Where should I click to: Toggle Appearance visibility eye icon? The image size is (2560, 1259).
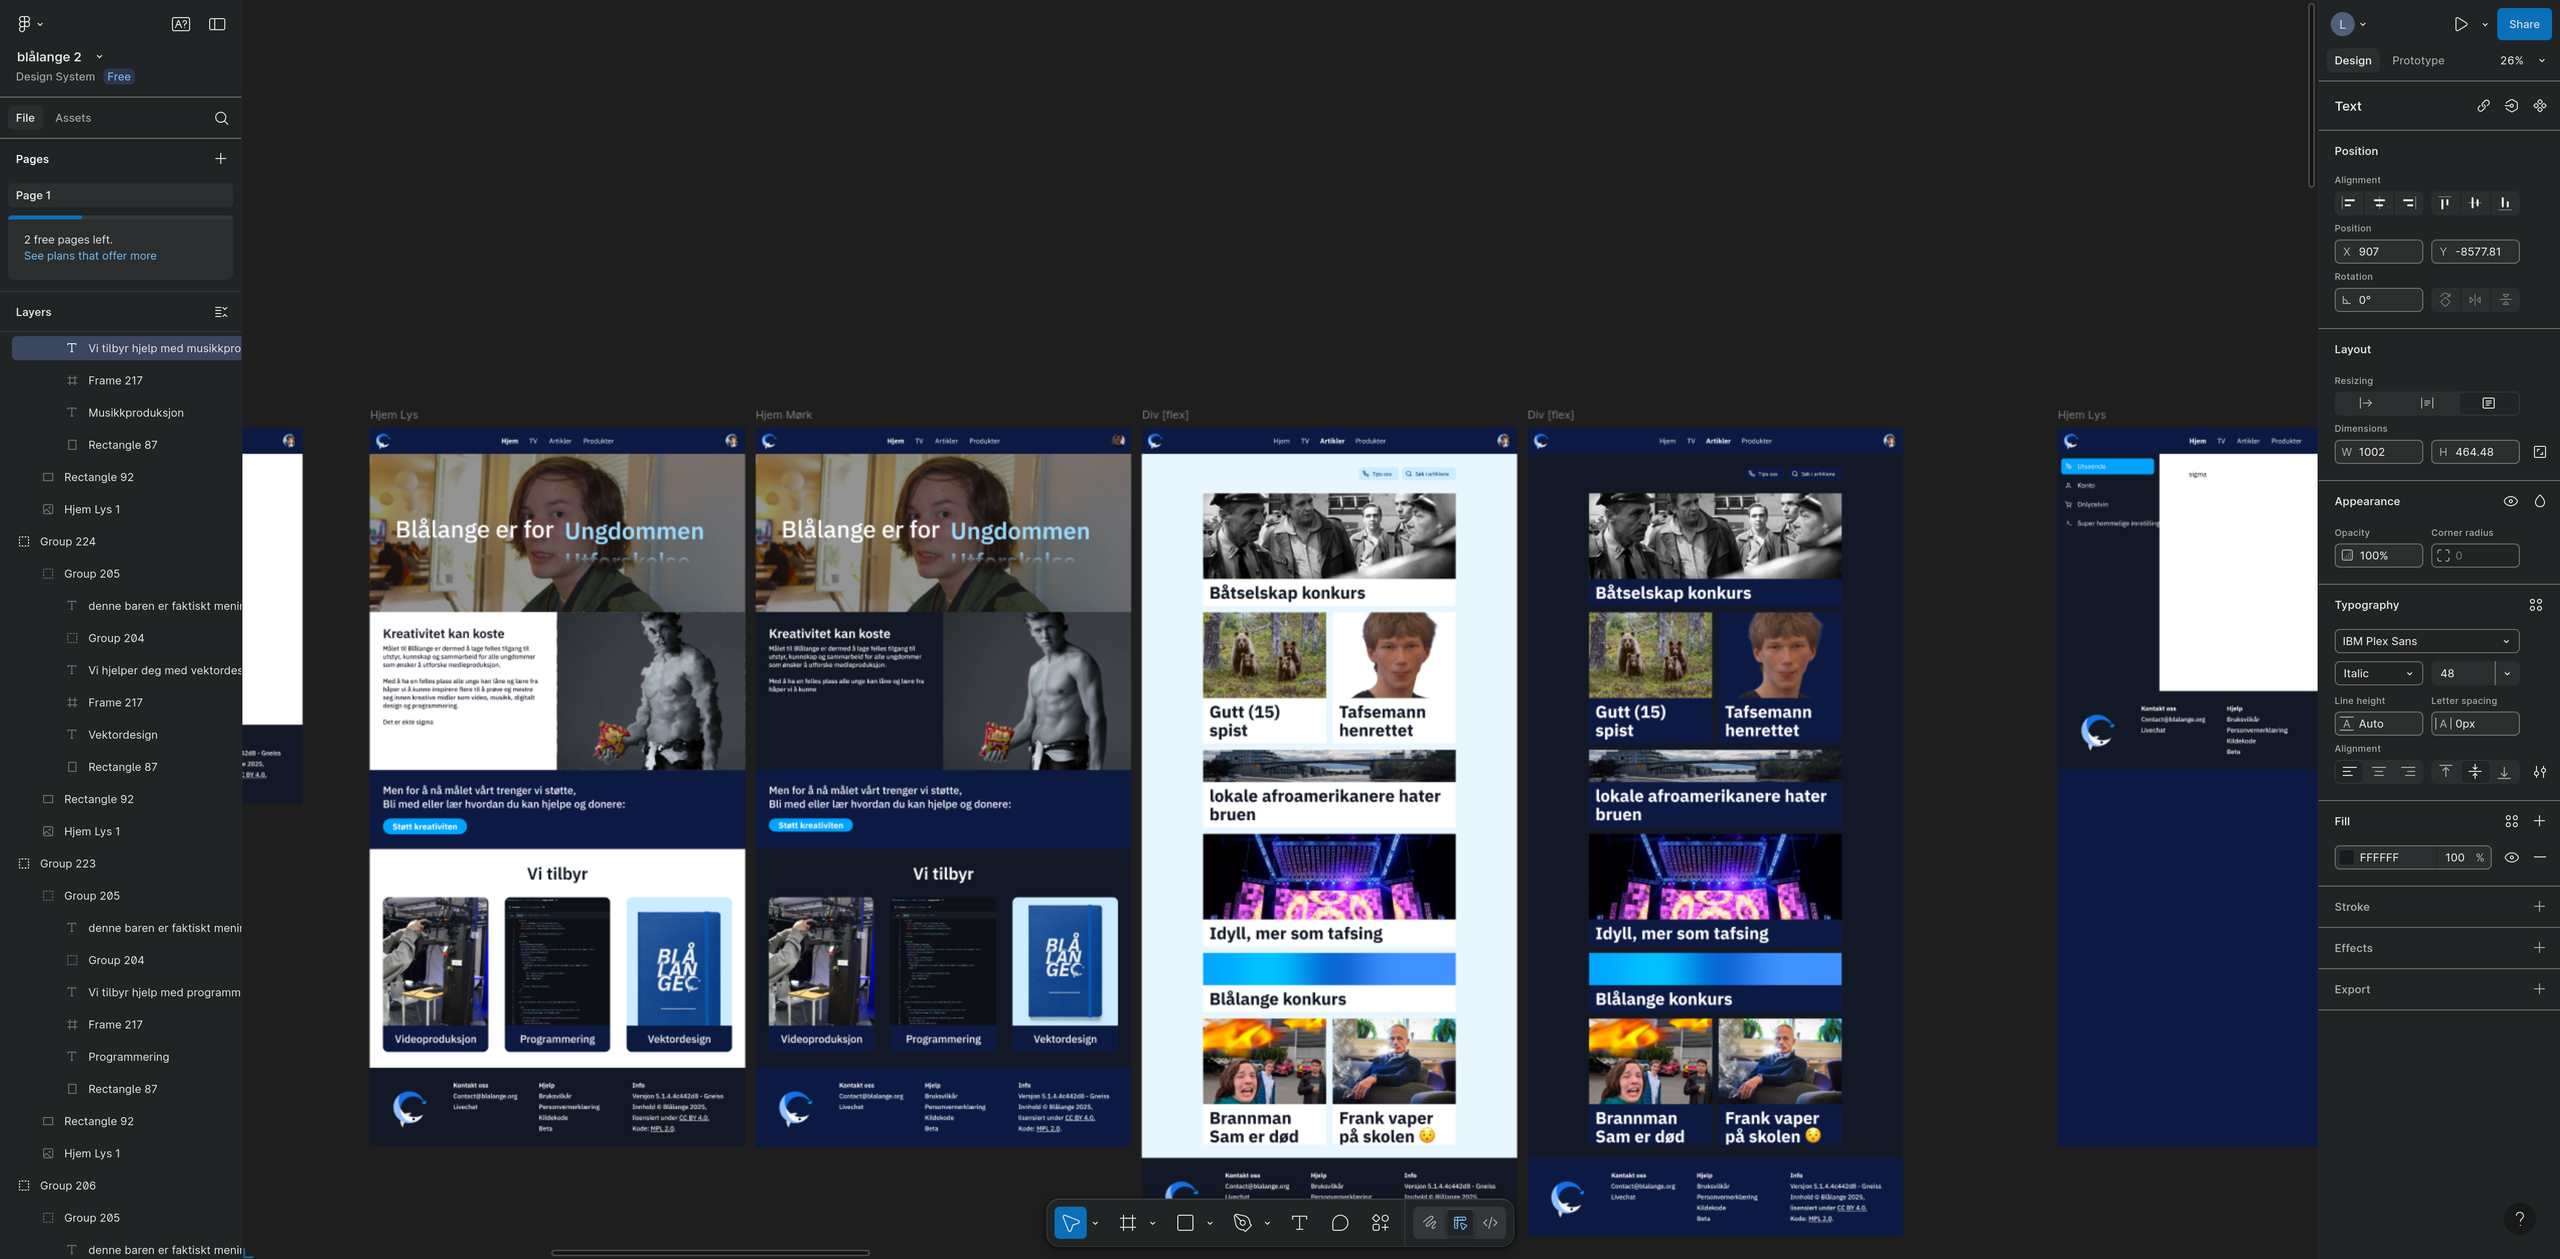pyautogui.click(x=2510, y=501)
